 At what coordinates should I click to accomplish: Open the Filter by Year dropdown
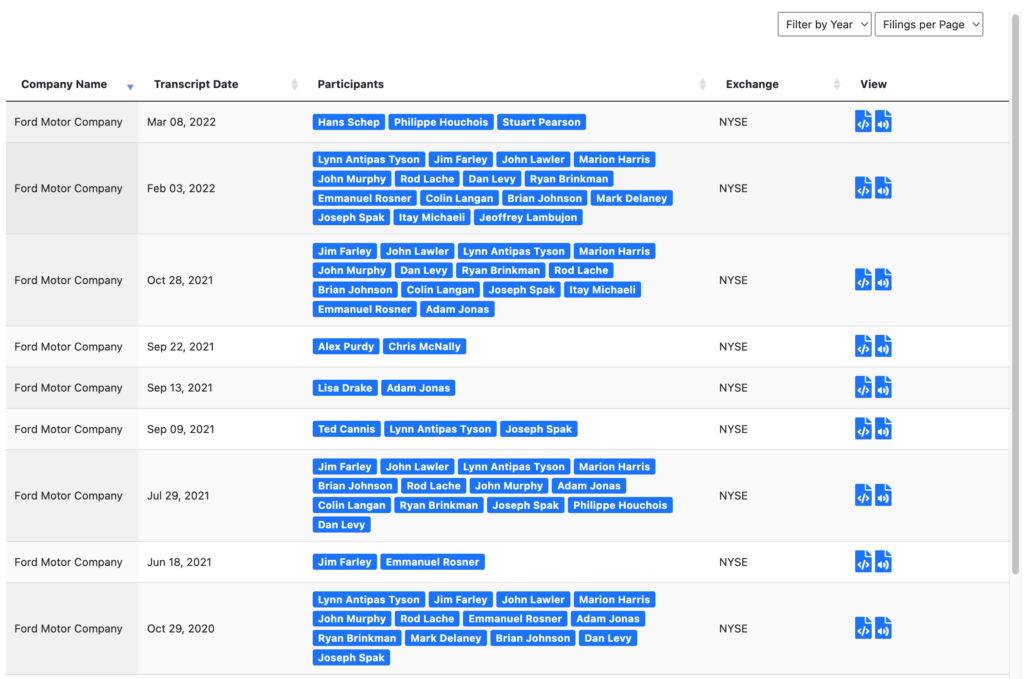tap(824, 24)
